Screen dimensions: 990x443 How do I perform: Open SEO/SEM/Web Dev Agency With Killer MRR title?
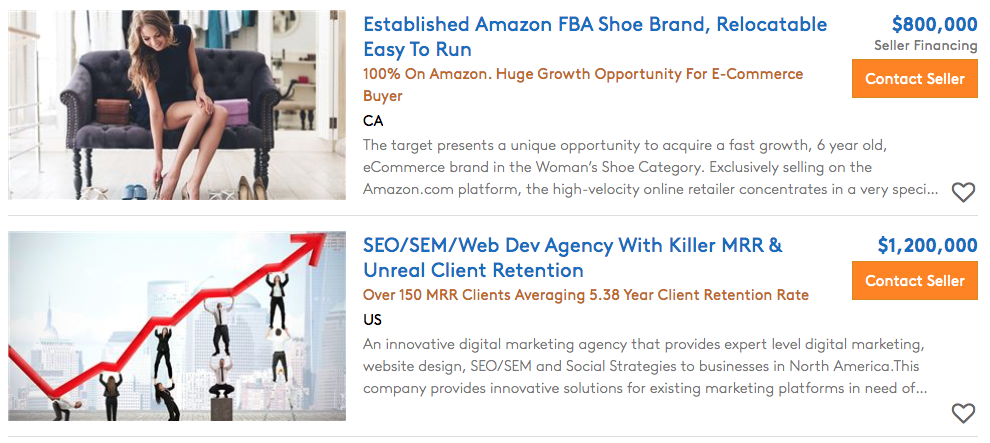[573, 257]
